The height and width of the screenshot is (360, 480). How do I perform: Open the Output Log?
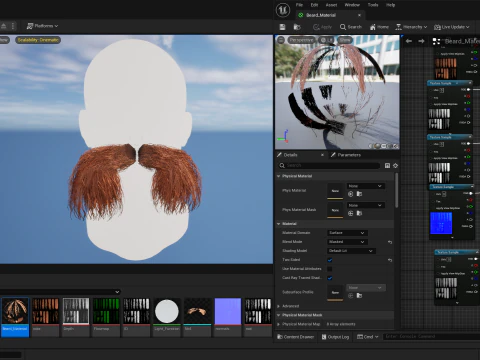click(x=335, y=337)
